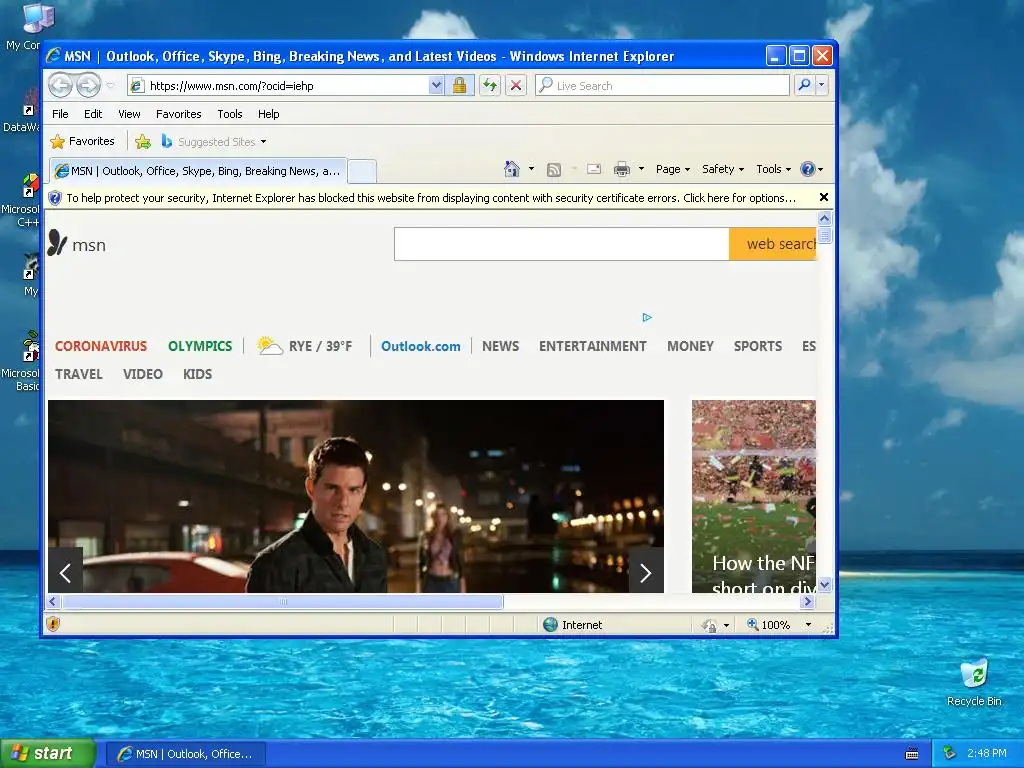Open the Favorites menu in menu bar
Viewport: 1024px width, 768px height.
pyautogui.click(x=178, y=114)
